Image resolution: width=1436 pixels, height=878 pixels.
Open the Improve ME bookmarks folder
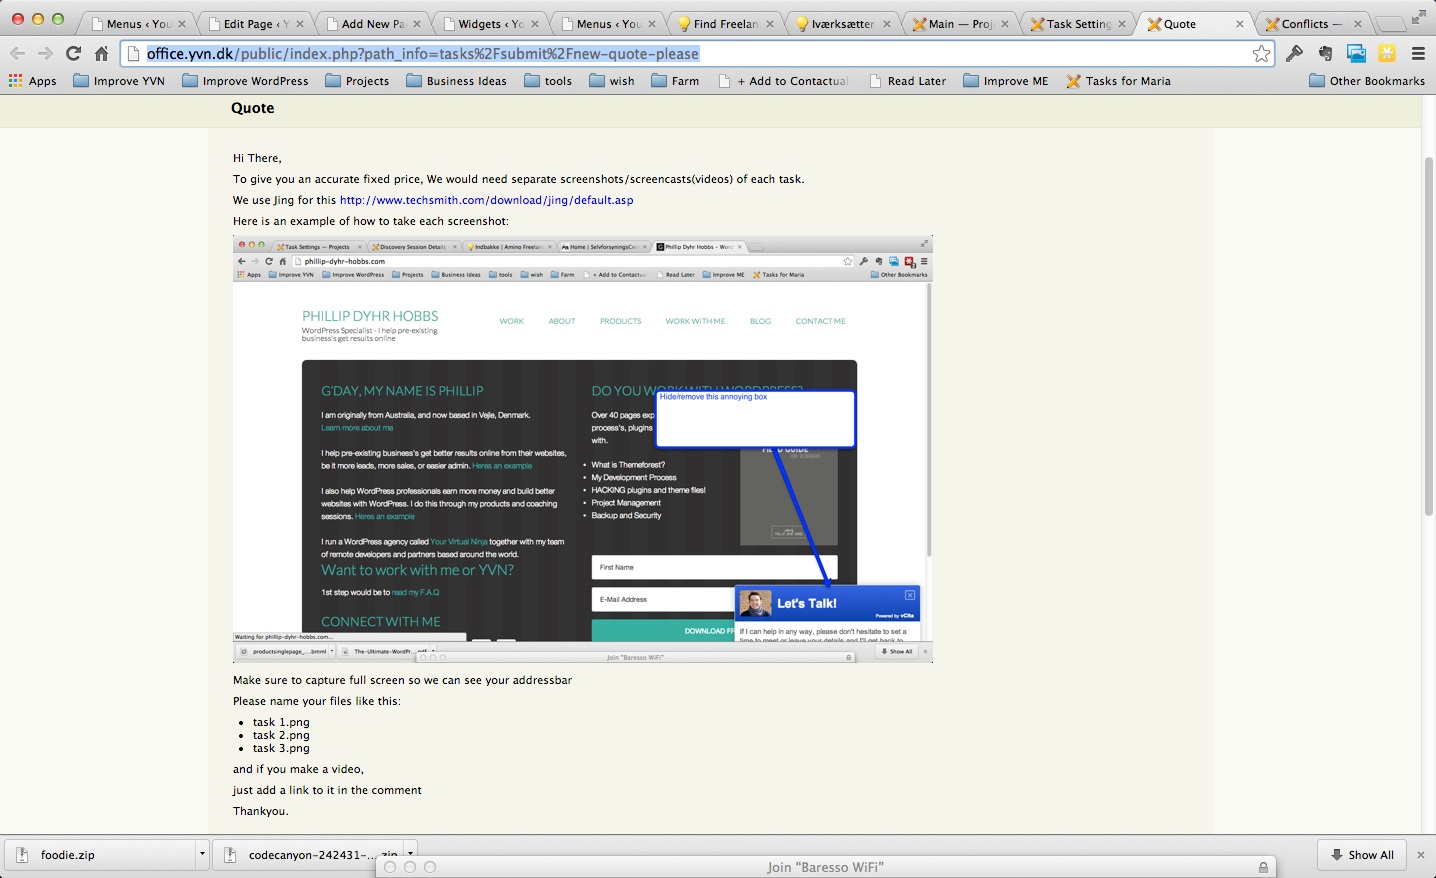tap(1006, 81)
